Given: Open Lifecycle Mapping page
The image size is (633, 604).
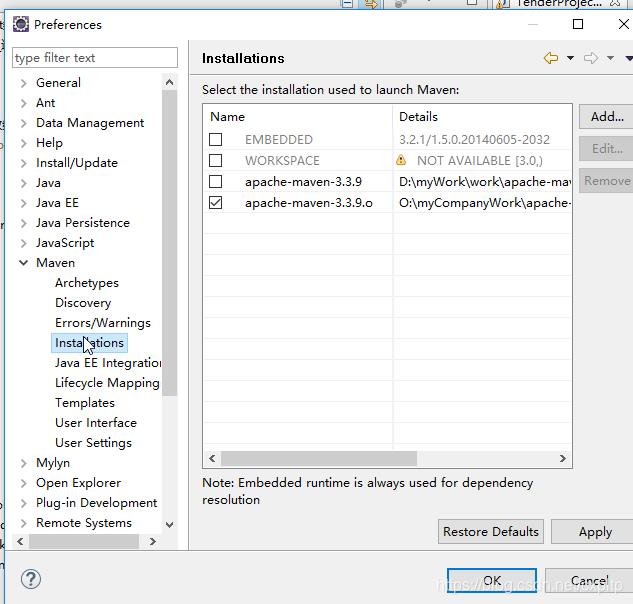Looking at the screenshot, I should click(107, 383).
